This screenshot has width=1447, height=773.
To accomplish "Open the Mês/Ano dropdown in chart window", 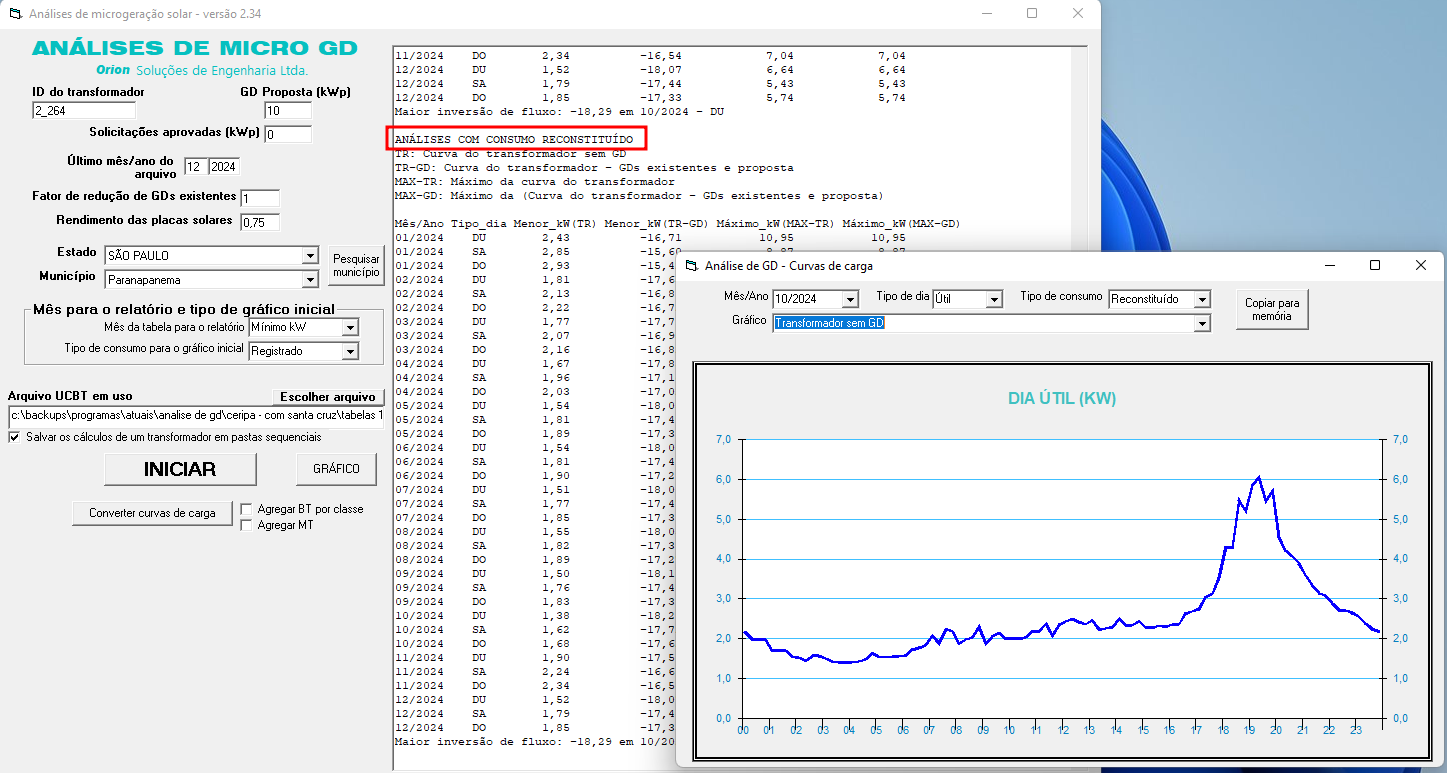I will coord(850,299).
